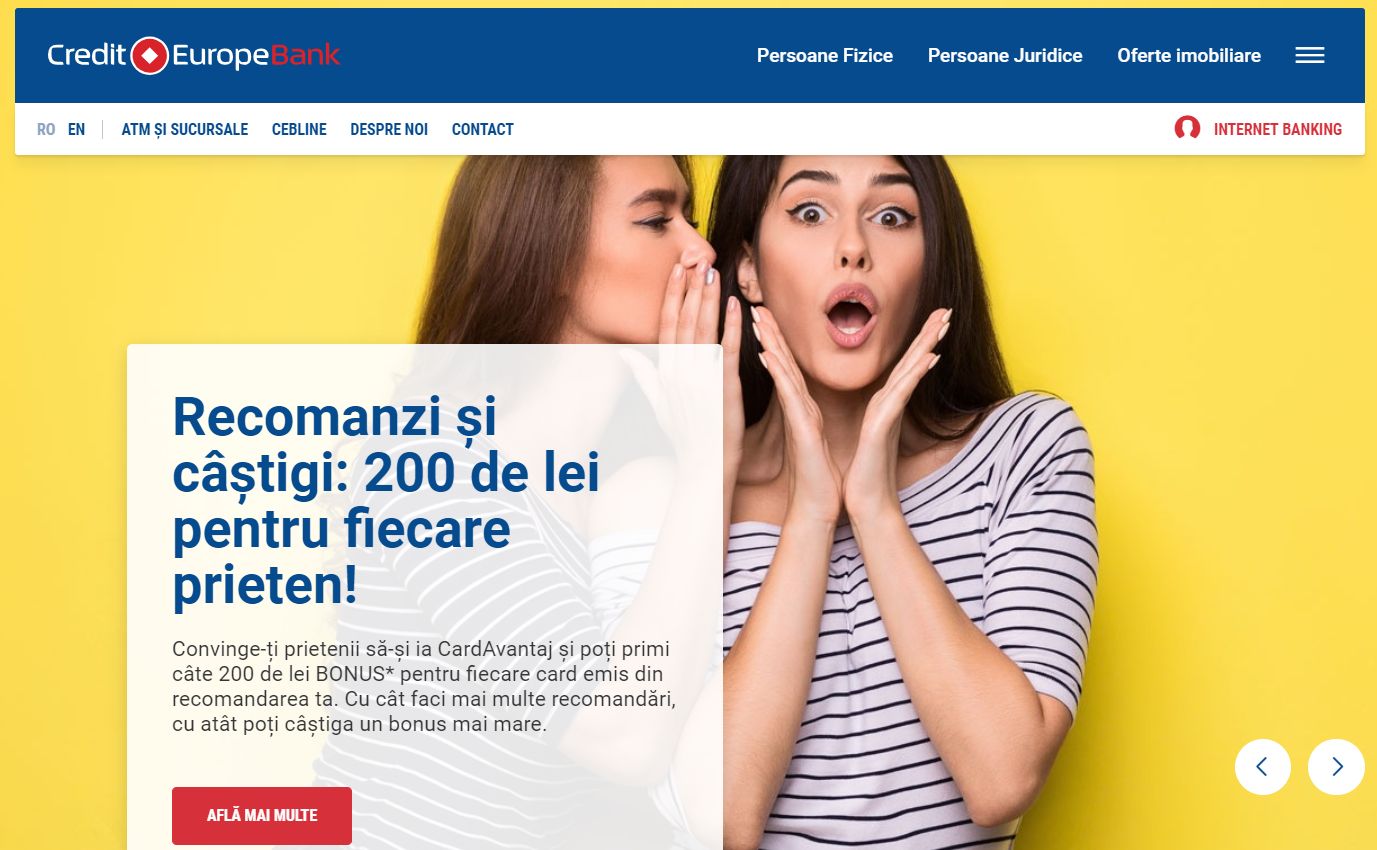Open Persoane Fizice menu
This screenshot has width=1377, height=850.
(x=825, y=56)
